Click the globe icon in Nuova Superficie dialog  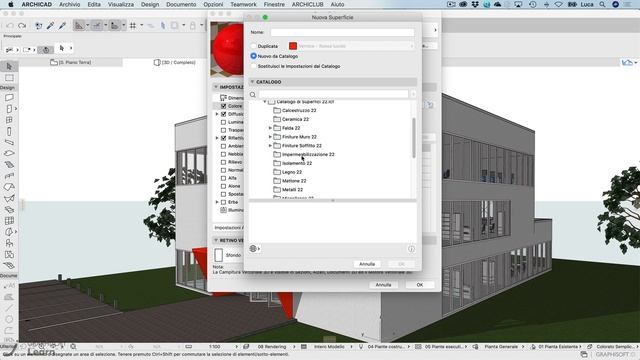(x=253, y=249)
